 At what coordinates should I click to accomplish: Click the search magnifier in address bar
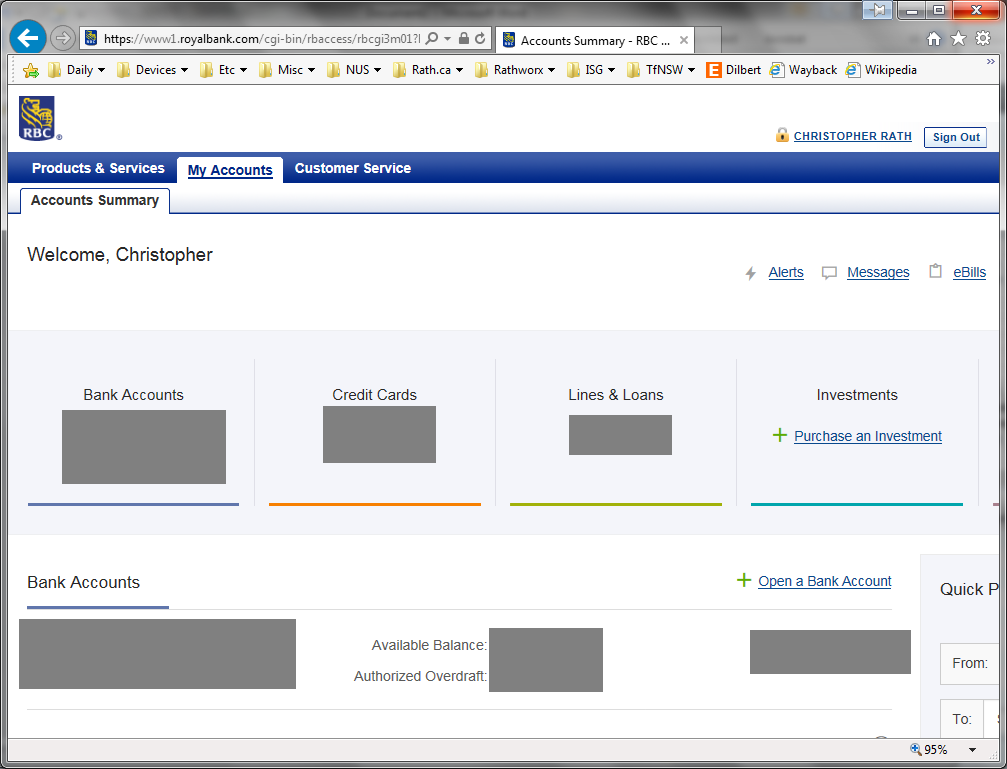point(432,39)
